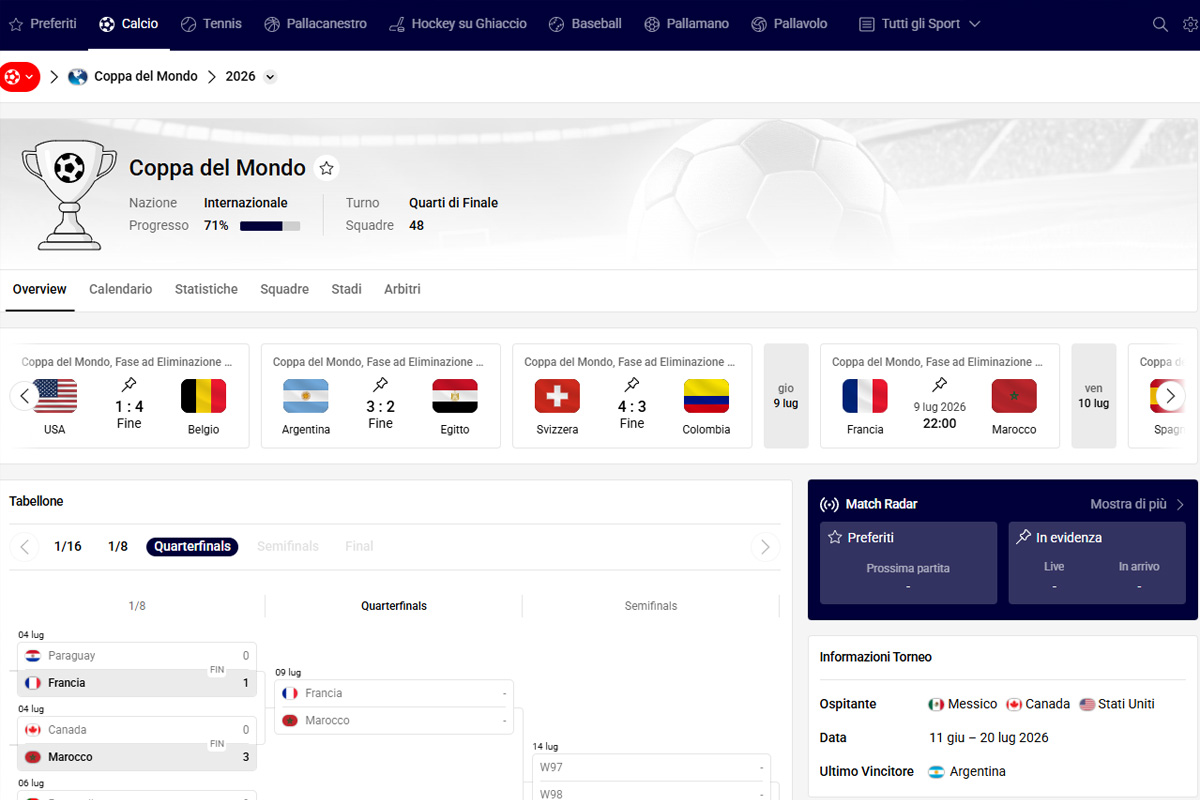The image size is (1200, 800).
Task: Toggle favorite star next to Coppa del Mondo
Action: (326, 168)
